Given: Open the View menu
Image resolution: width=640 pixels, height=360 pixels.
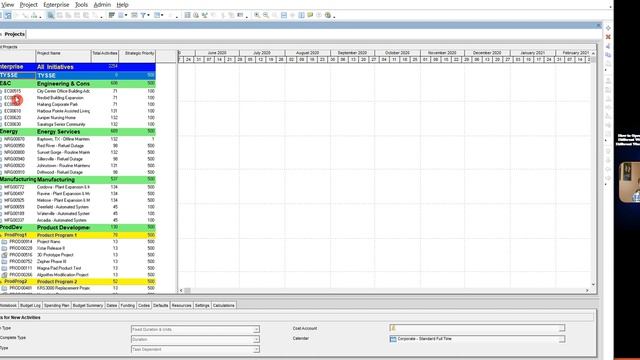Looking at the screenshot, I should [x=7, y=5].
